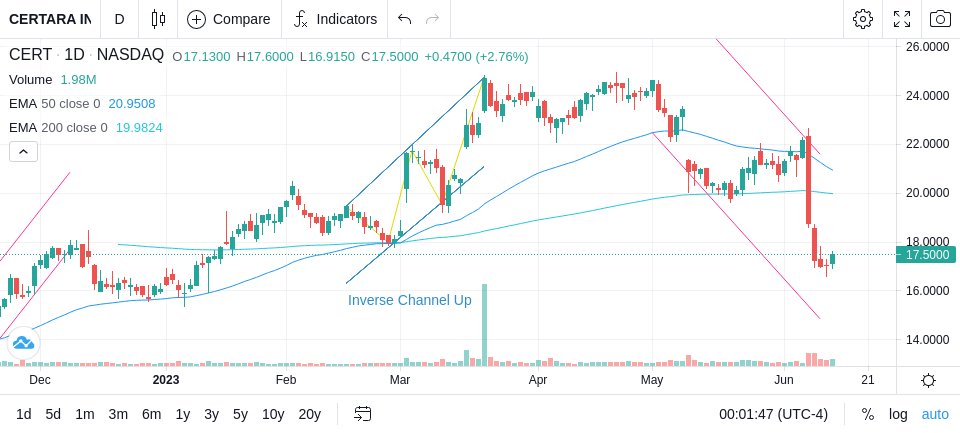Set range to 6m
The width and height of the screenshot is (960, 433).
[x=151, y=414]
